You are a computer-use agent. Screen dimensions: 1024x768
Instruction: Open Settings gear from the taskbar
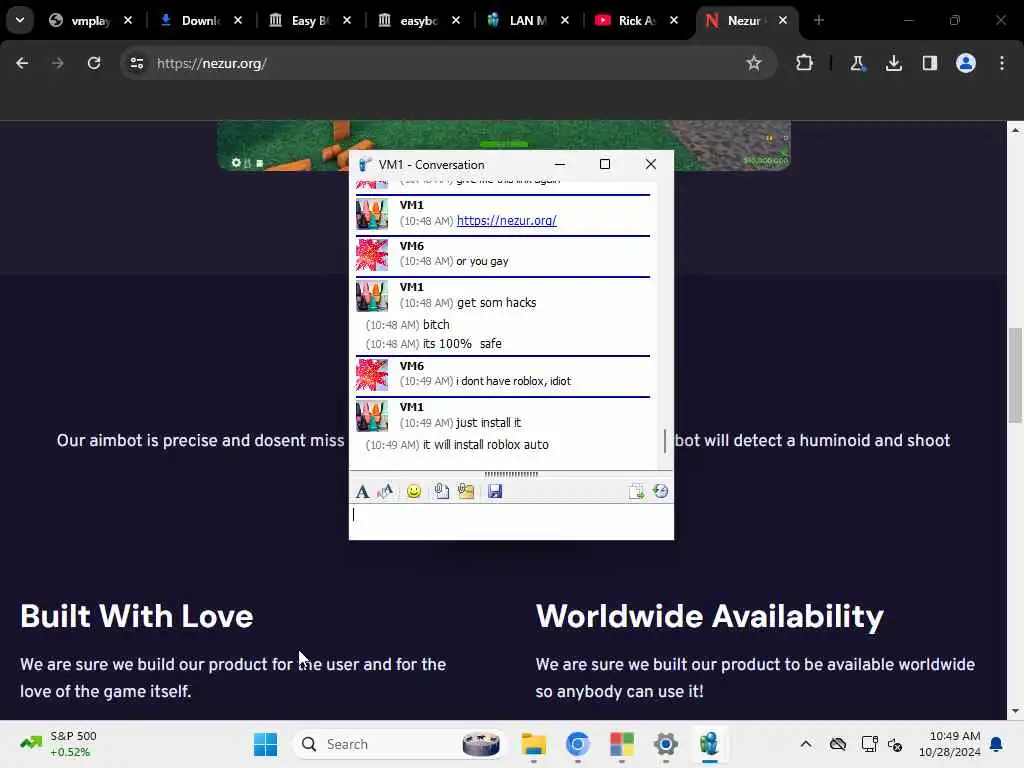[x=665, y=744]
